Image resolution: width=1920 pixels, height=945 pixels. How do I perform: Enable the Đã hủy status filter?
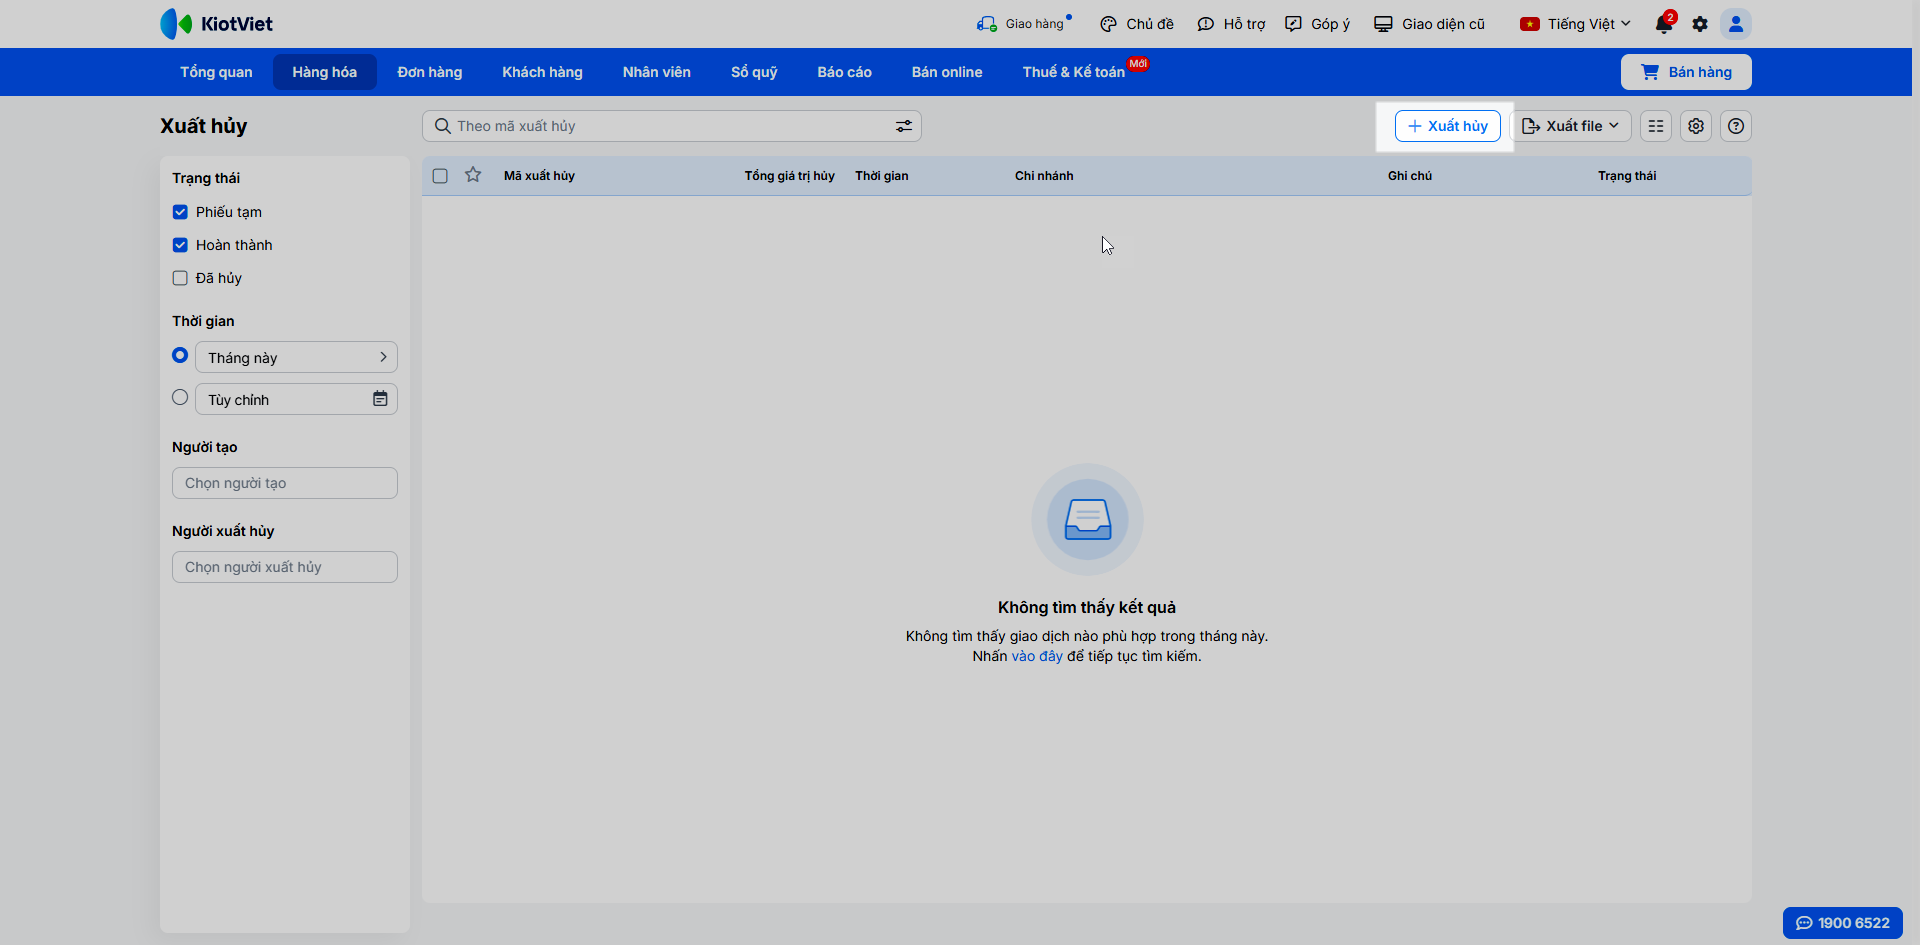(180, 278)
